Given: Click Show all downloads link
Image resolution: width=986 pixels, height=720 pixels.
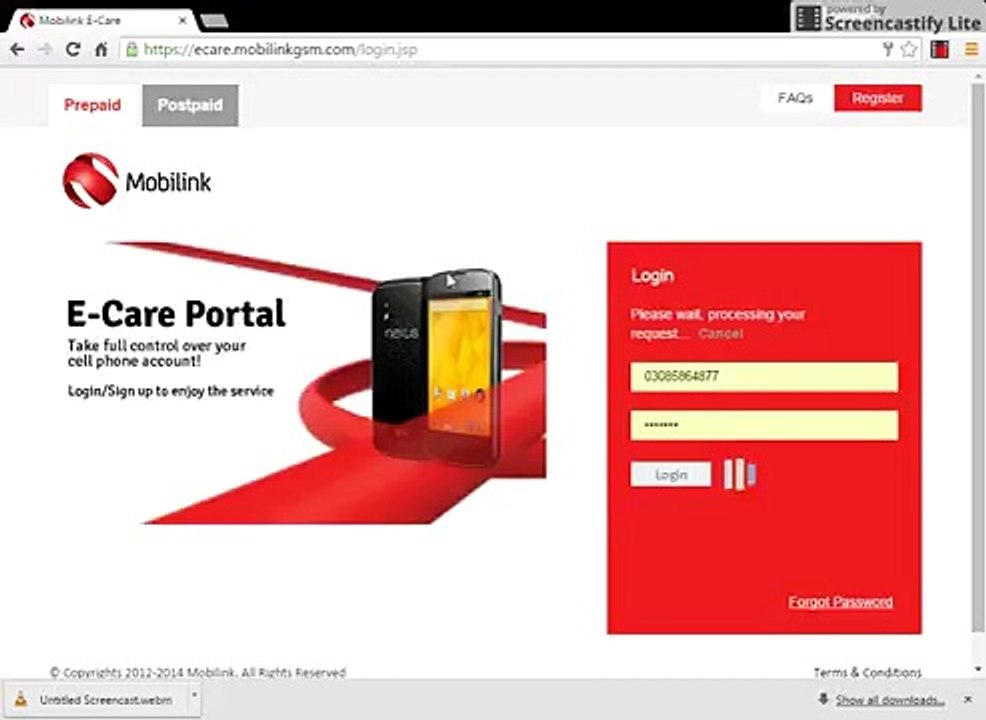Looking at the screenshot, I should 890,700.
